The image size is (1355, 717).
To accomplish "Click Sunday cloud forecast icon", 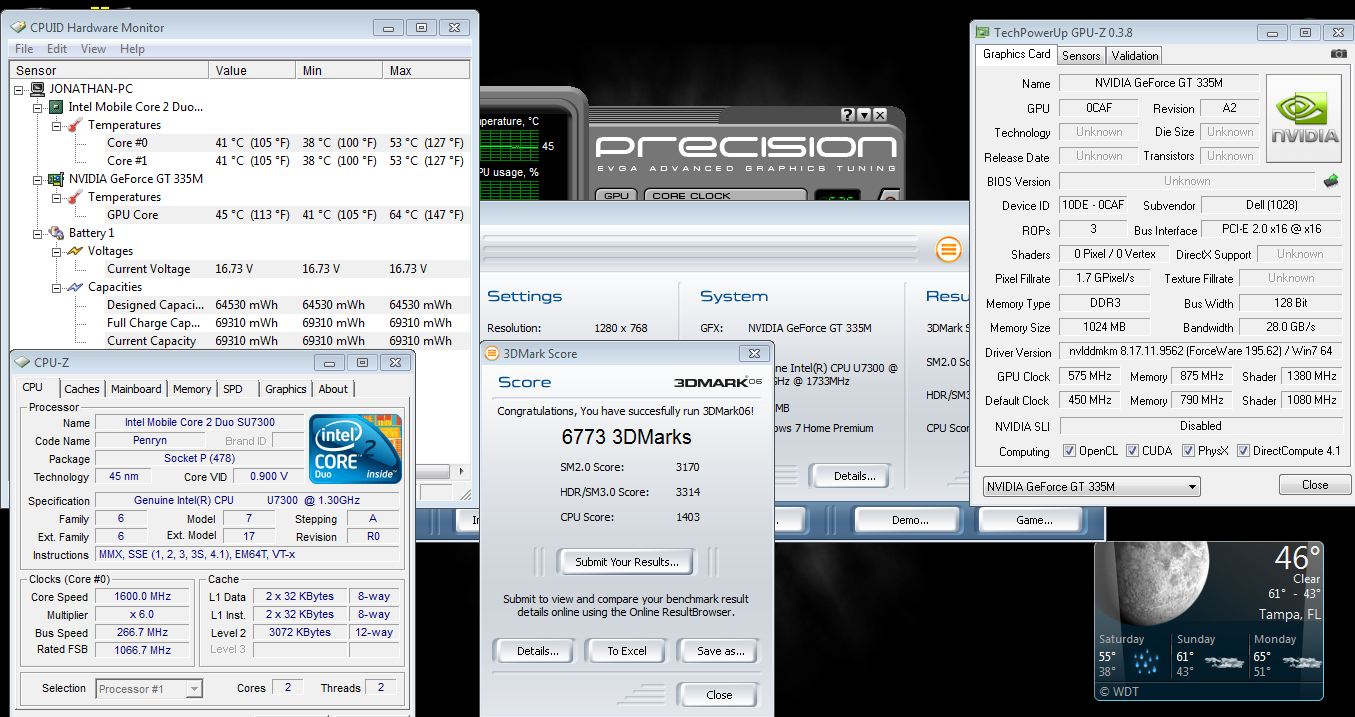I will pyautogui.click(x=1226, y=662).
